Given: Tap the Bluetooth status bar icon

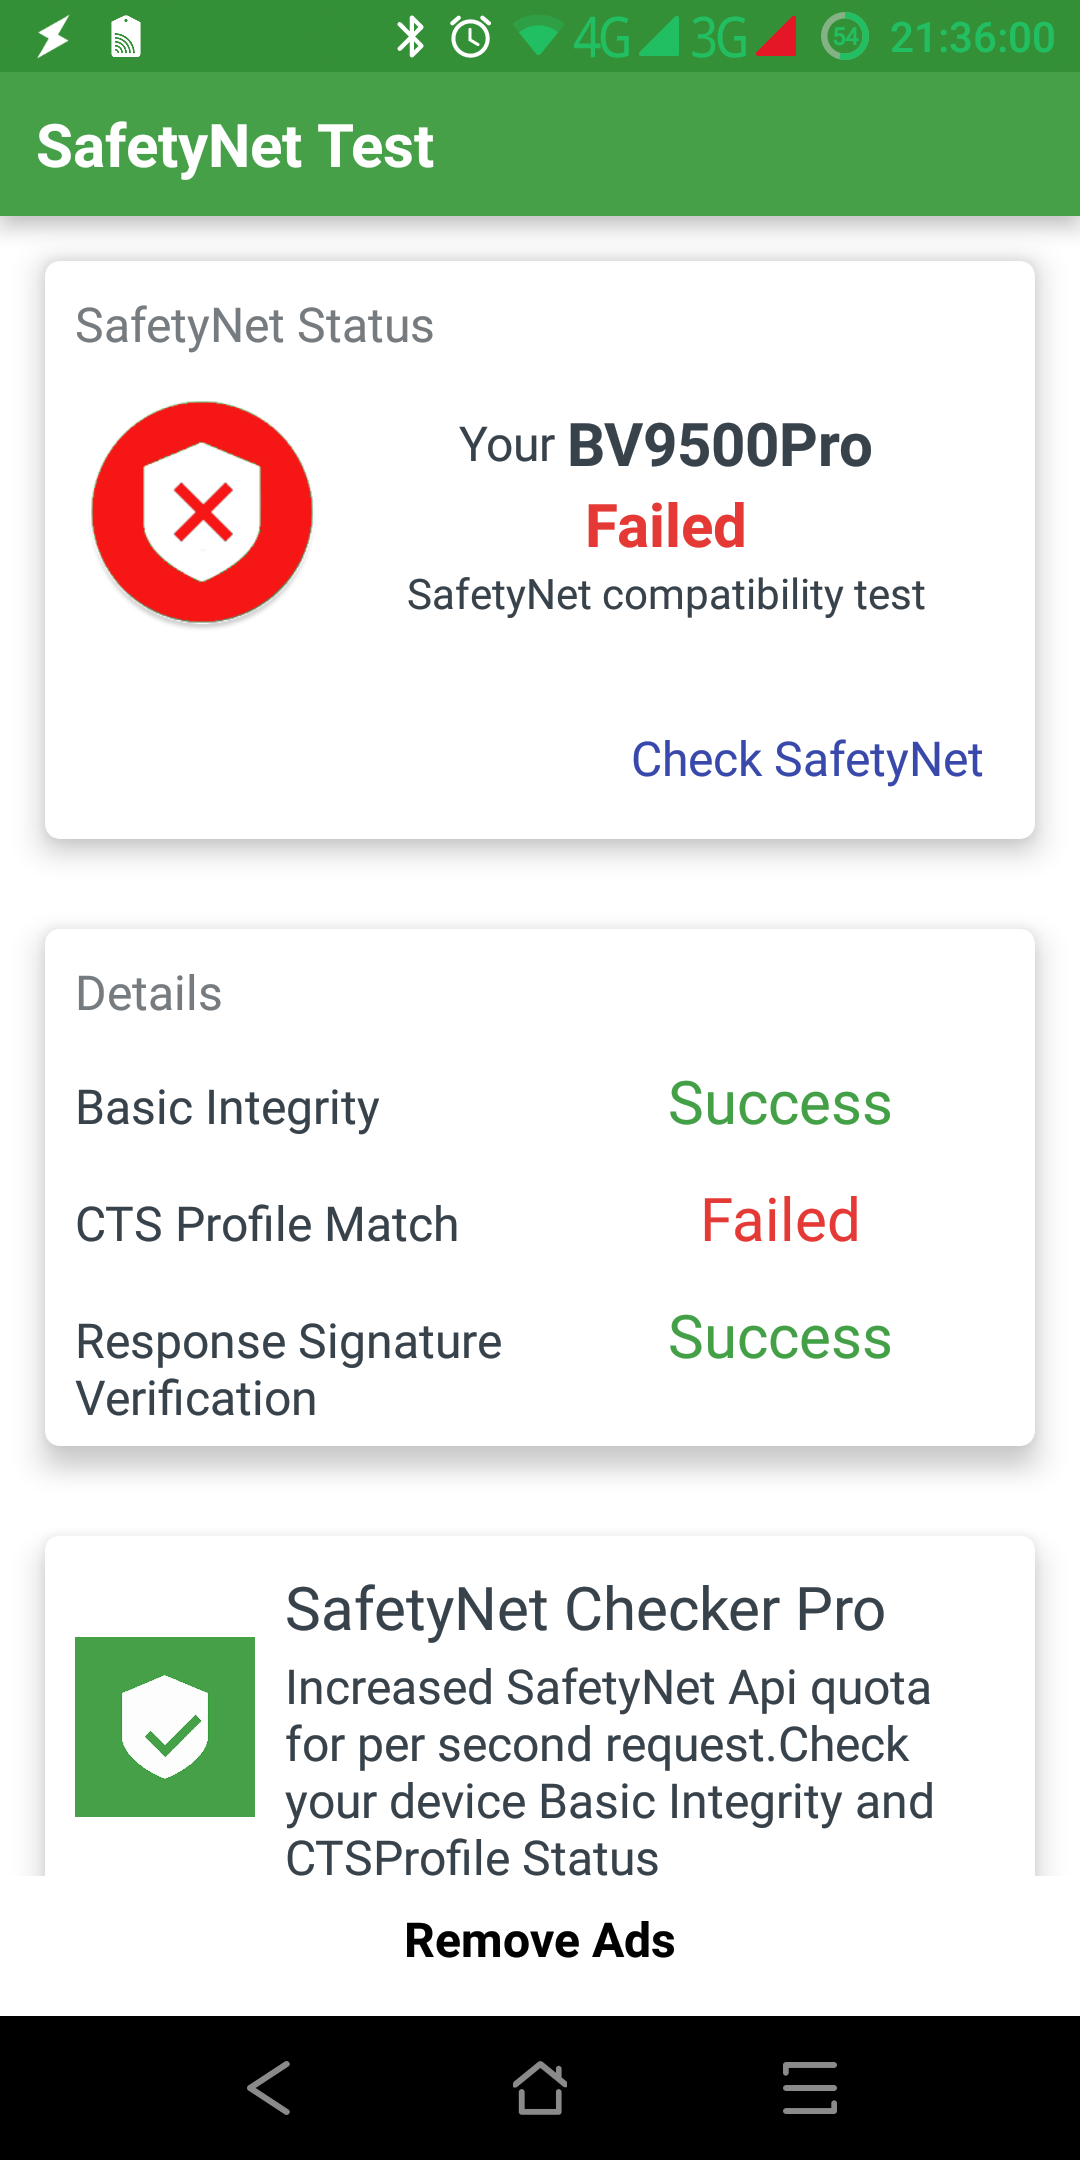Looking at the screenshot, I should (410, 37).
